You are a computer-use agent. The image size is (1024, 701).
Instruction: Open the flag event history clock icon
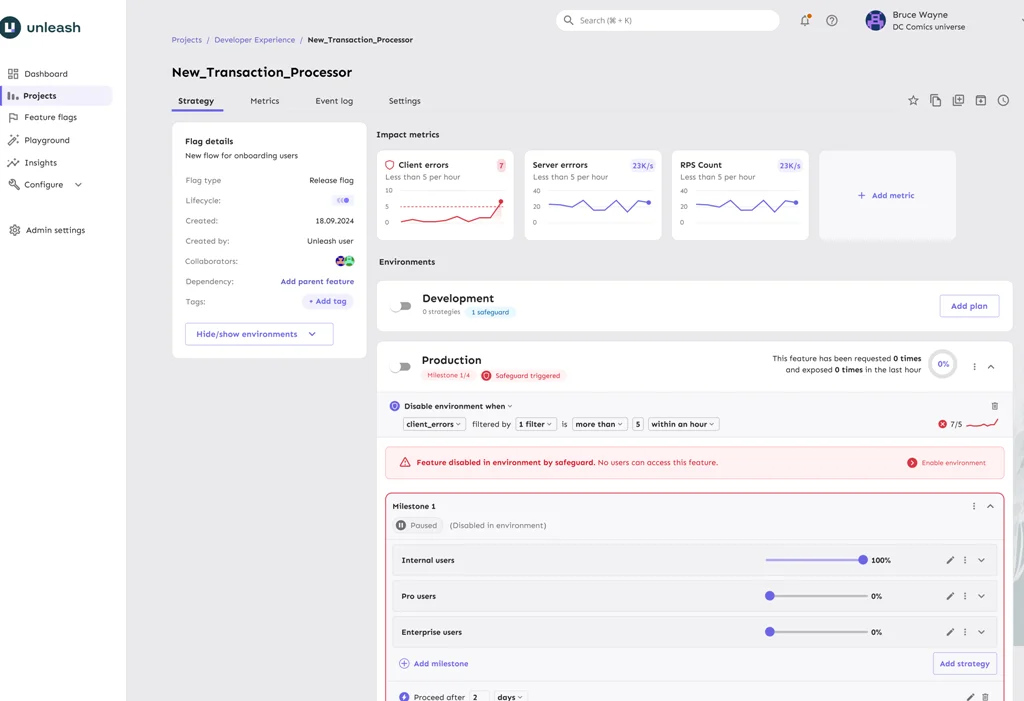(x=1003, y=100)
